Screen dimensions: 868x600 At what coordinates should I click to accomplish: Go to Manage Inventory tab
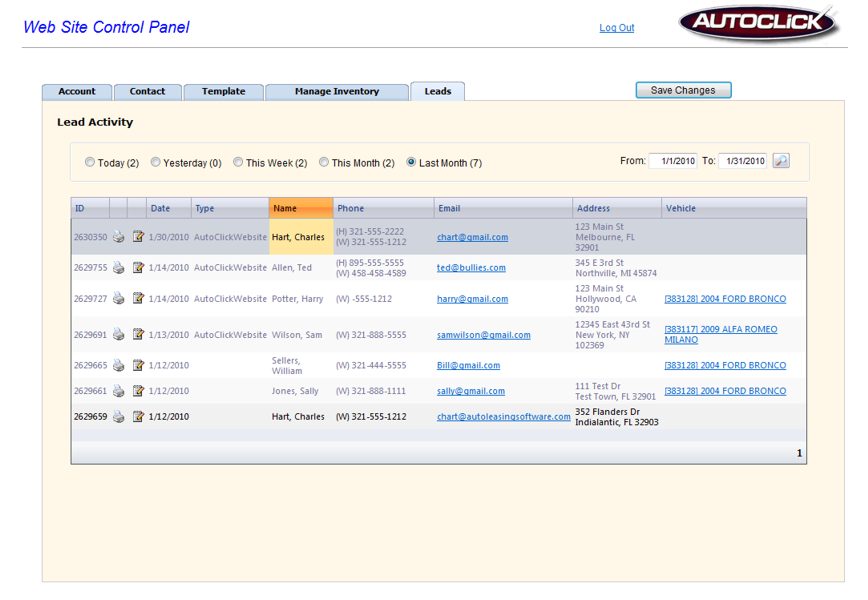pyautogui.click(x=337, y=91)
